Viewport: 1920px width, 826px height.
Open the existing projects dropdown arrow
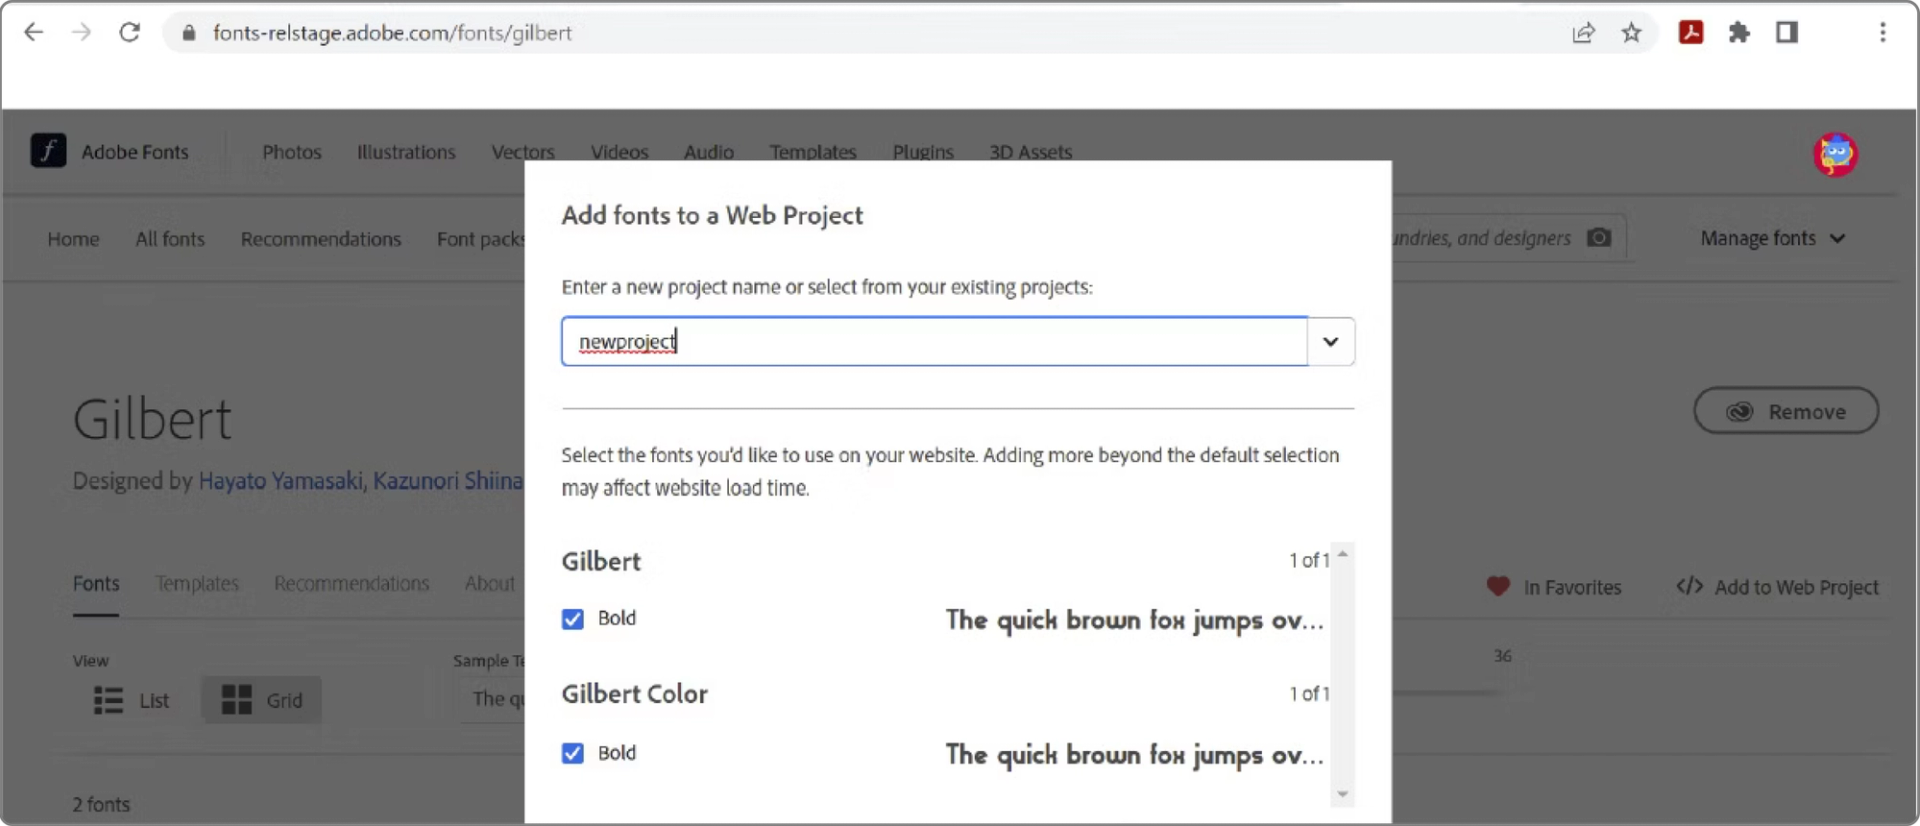coord(1330,342)
